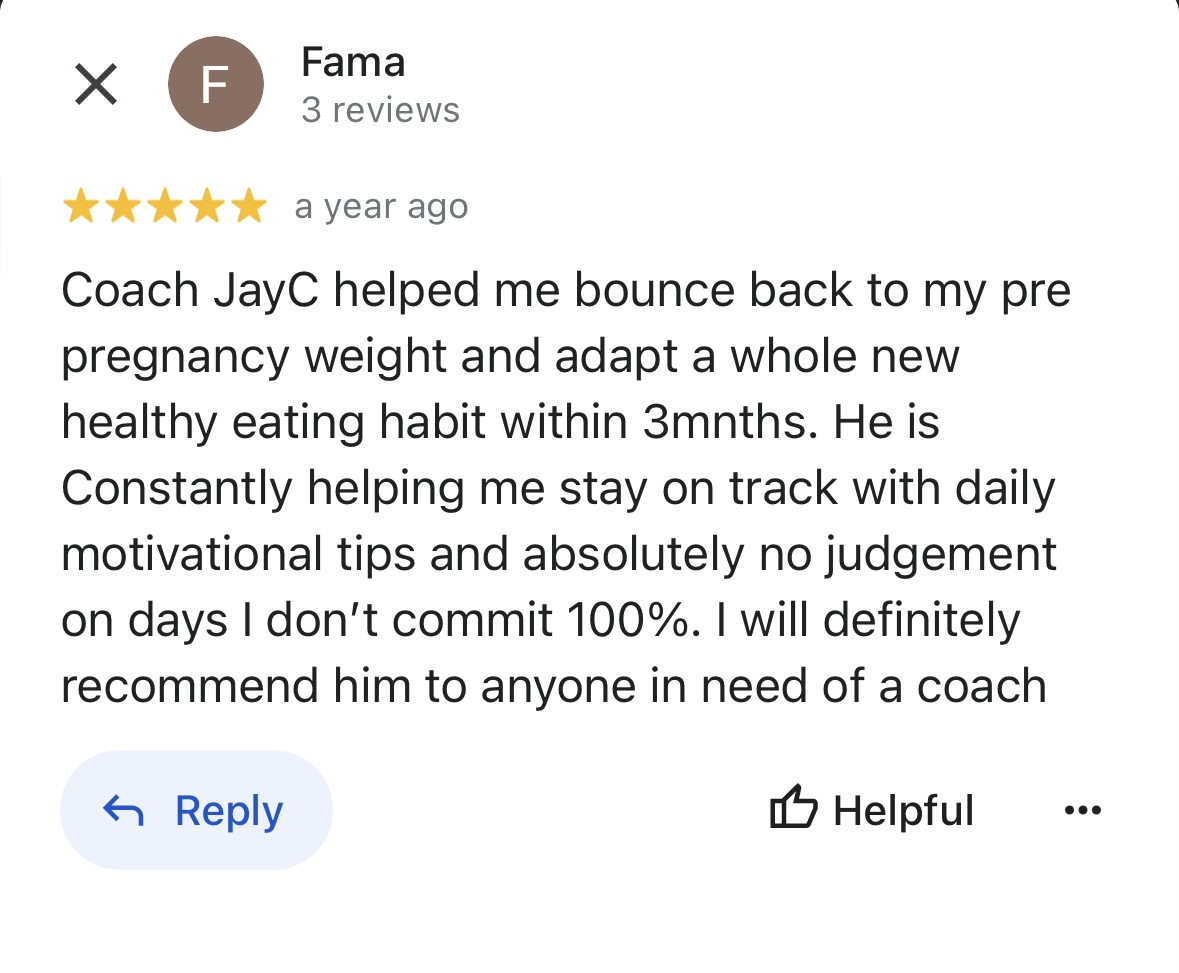This screenshot has width=1179, height=973.
Task: Click '100%' in the review text
Action: point(628,620)
